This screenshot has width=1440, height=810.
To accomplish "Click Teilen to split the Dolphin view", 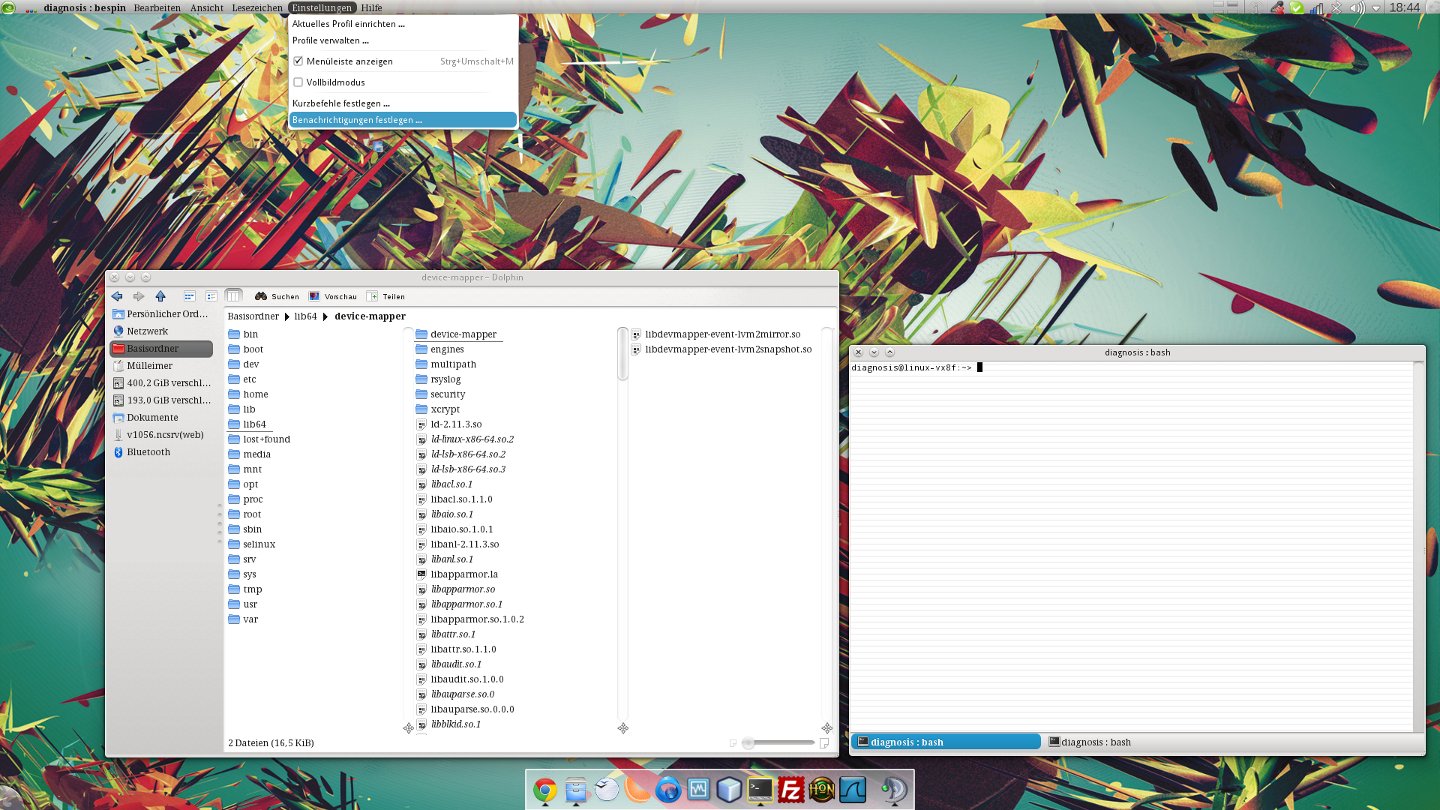I will click(x=386, y=296).
